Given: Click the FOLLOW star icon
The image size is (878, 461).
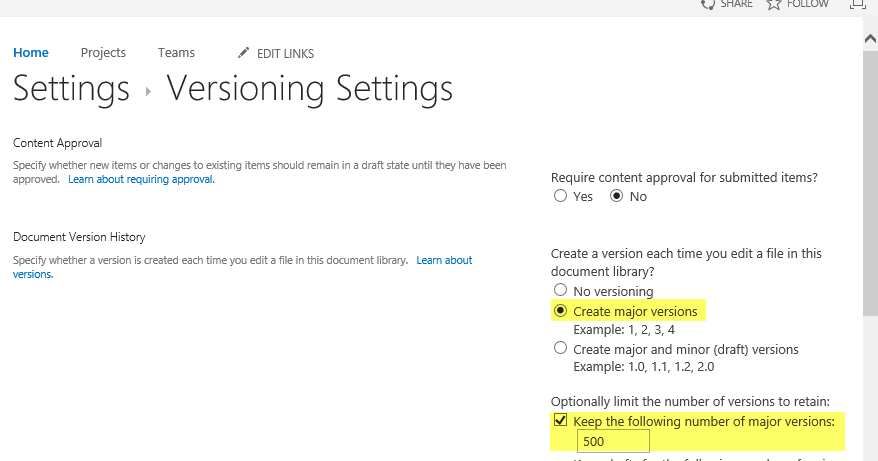Looking at the screenshot, I should pyautogui.click(x=773, y=4).
